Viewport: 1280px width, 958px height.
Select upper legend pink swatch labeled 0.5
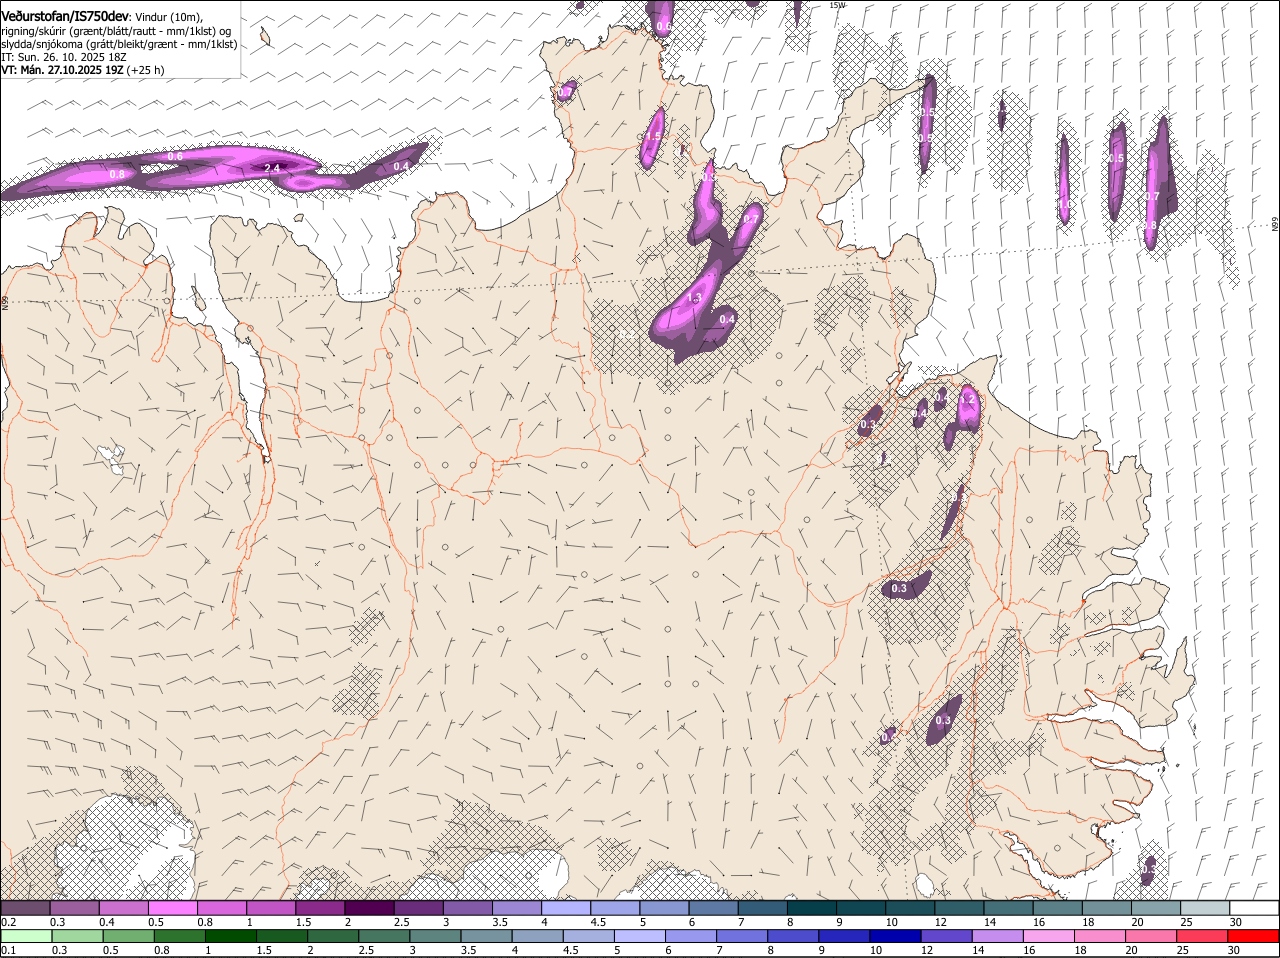point(172,908)
